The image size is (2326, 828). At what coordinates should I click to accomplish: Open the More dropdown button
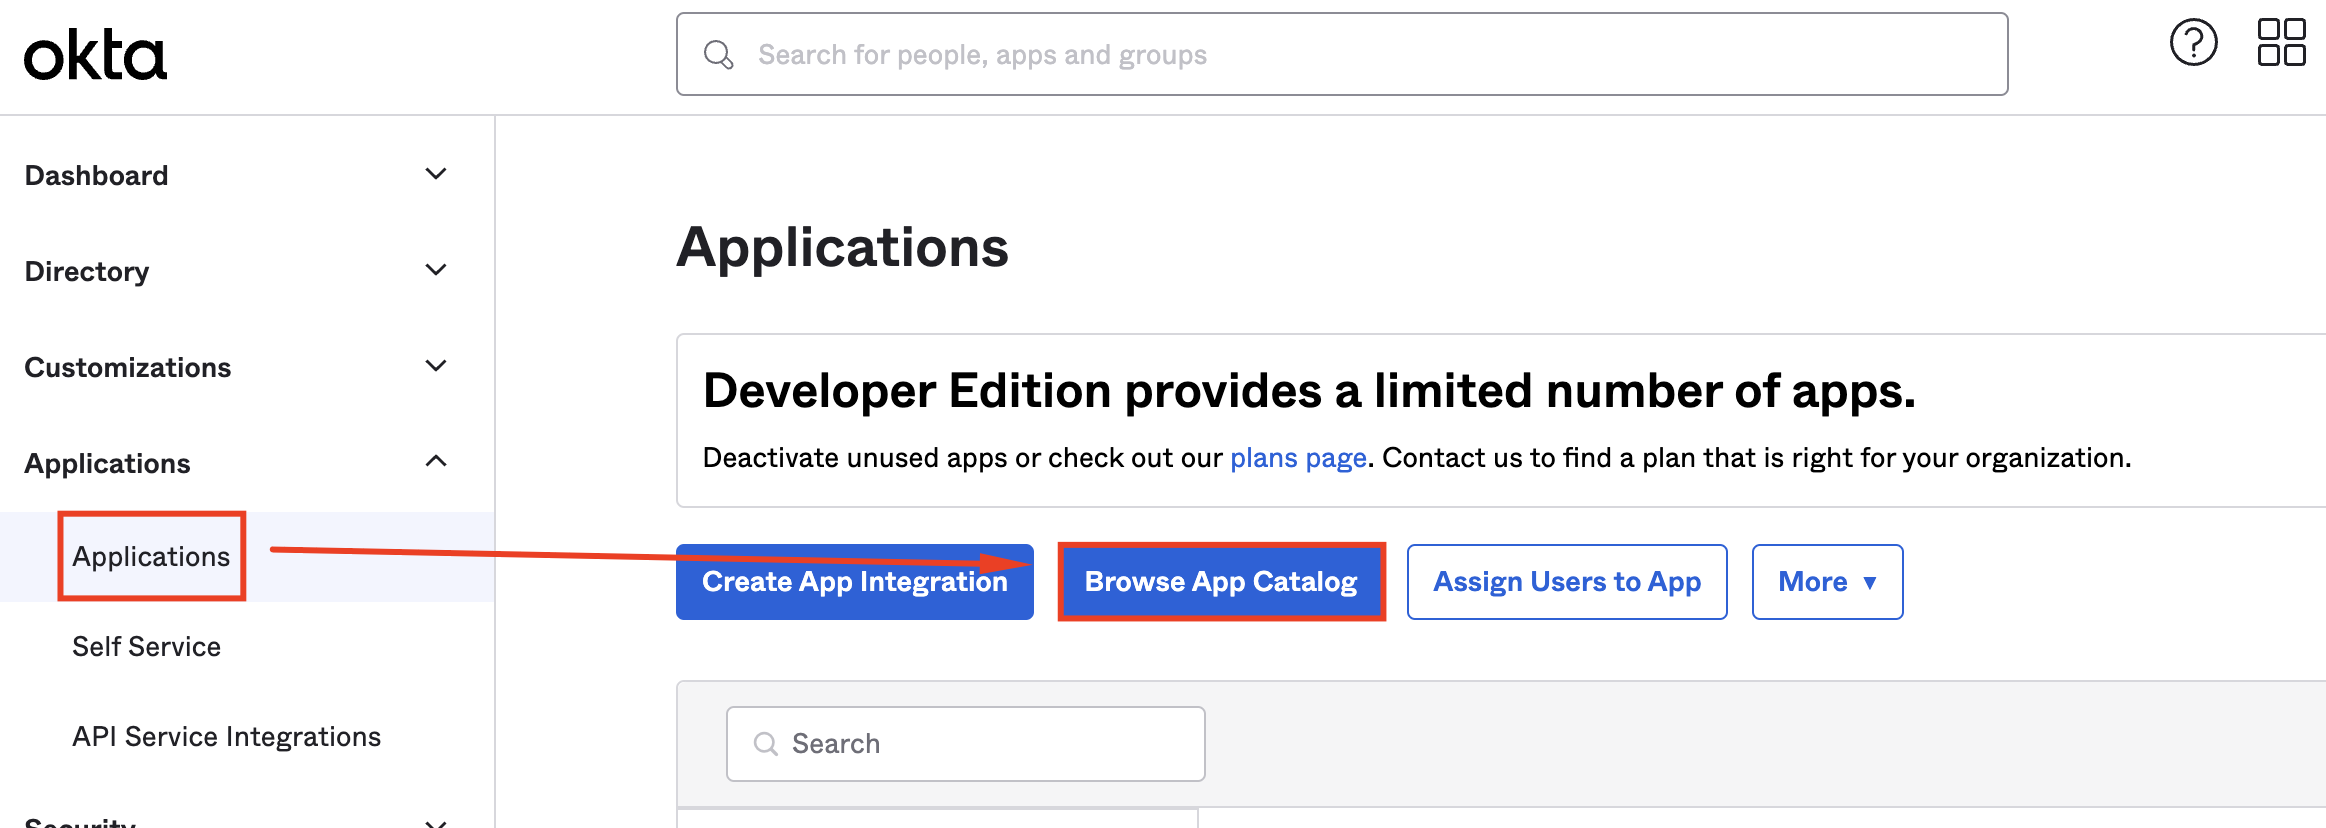click(x=1826, y=582)
